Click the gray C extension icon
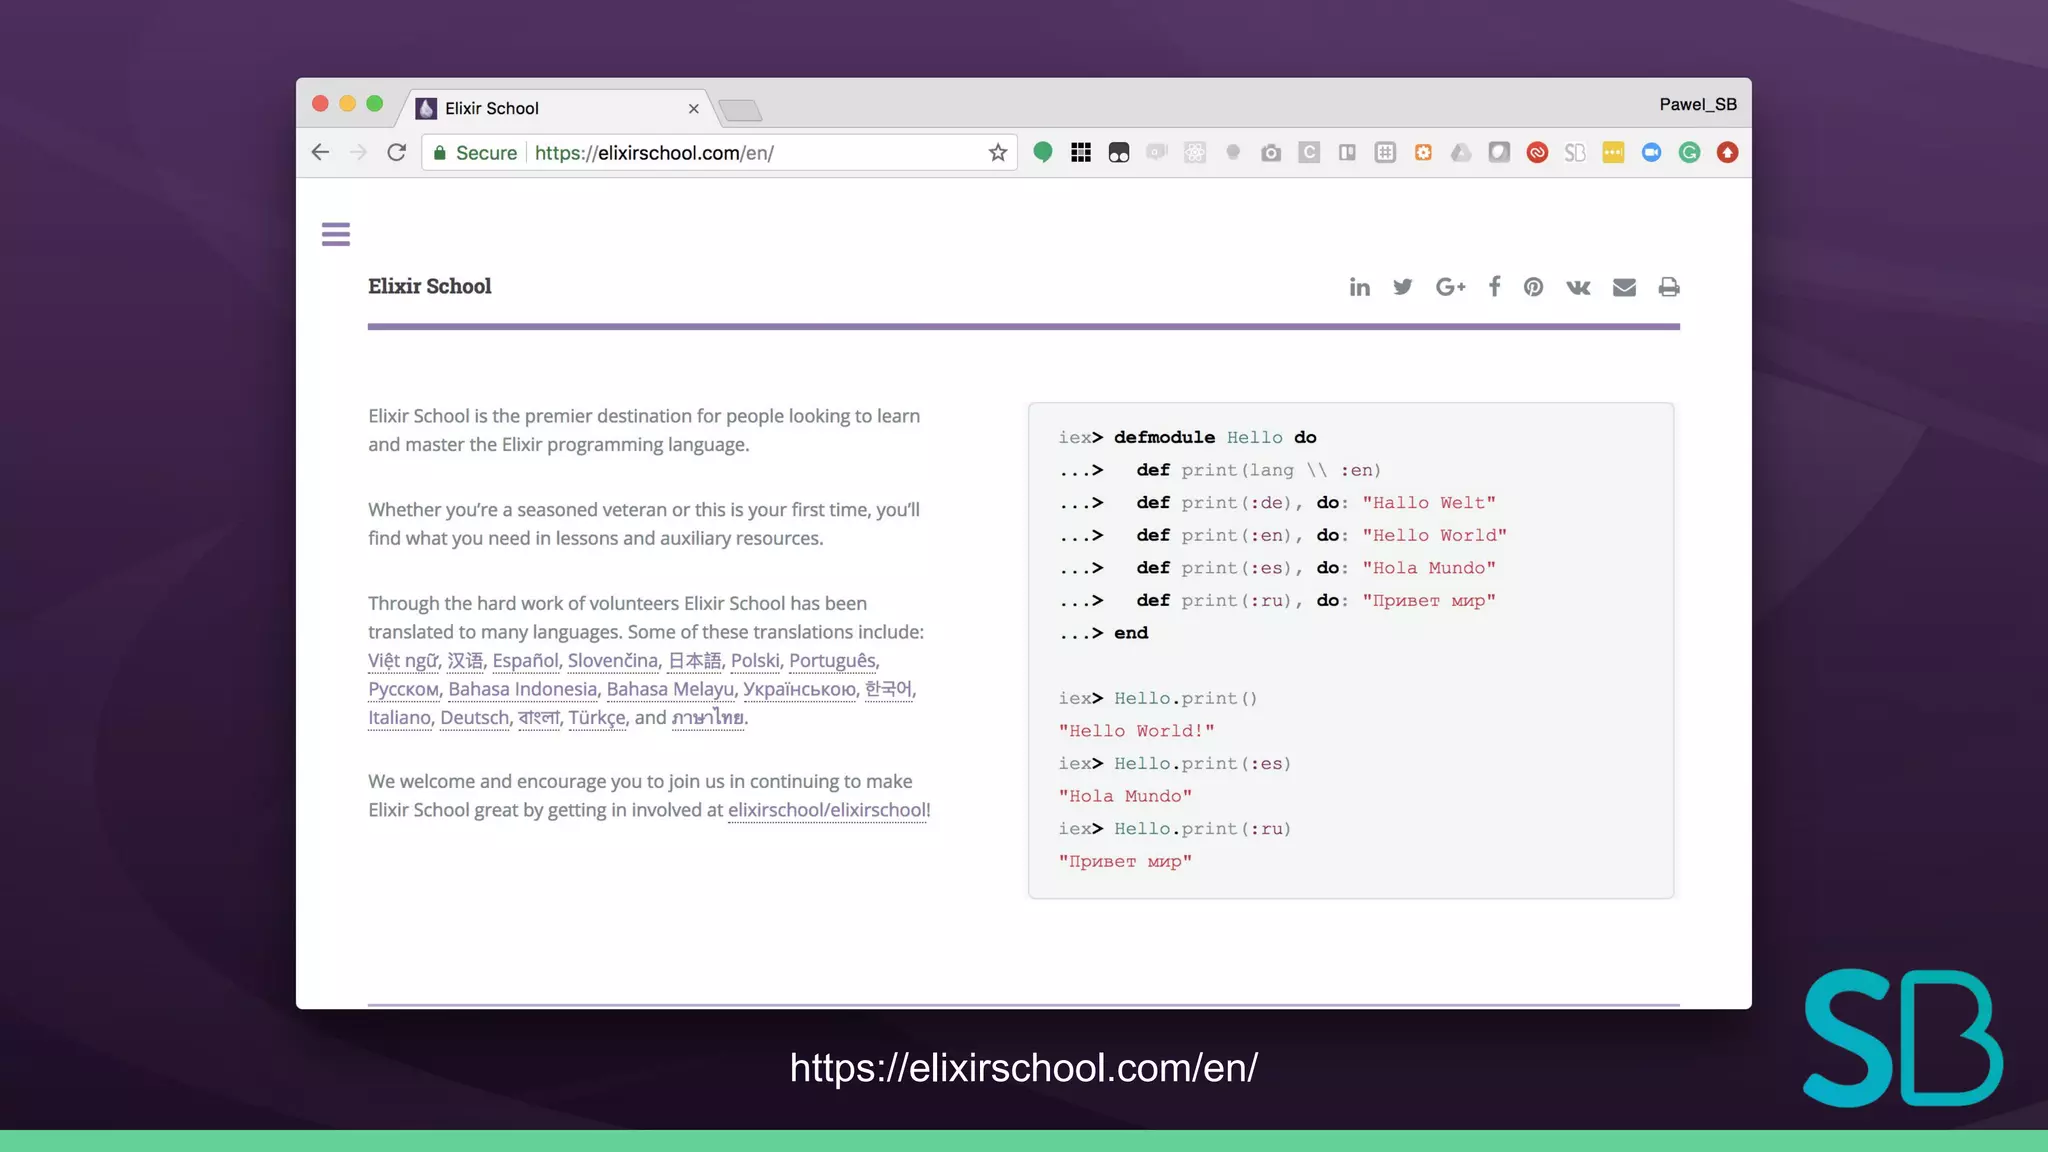Screen dimensions: 2048x1152 (x=1309, y=152)
